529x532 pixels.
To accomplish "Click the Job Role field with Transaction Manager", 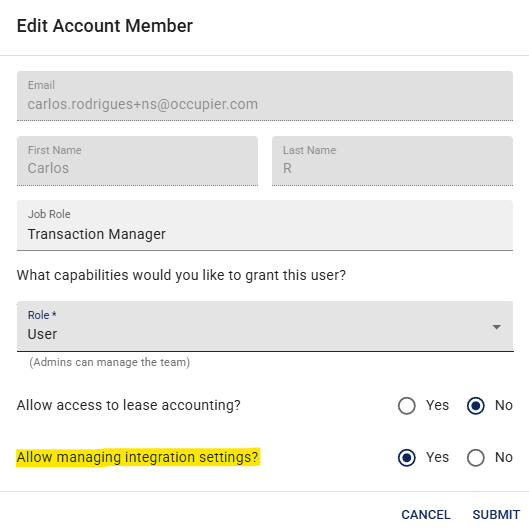I will (x=265, y=225).
